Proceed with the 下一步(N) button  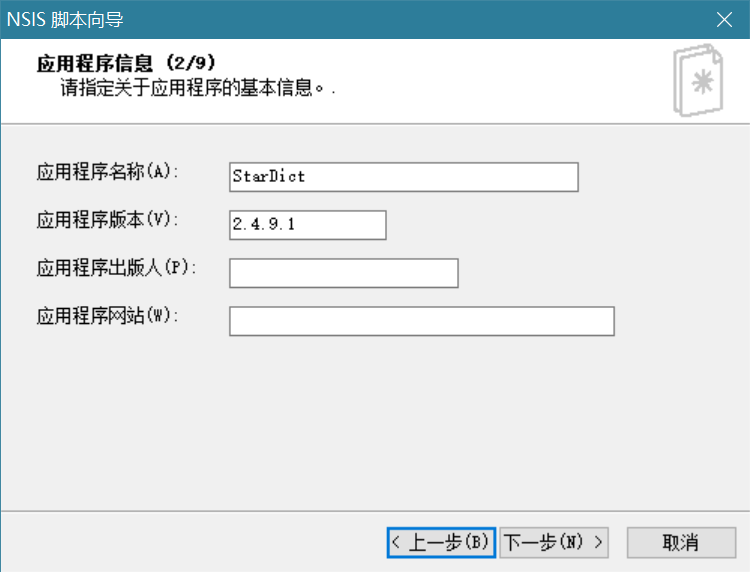point(554,542)
